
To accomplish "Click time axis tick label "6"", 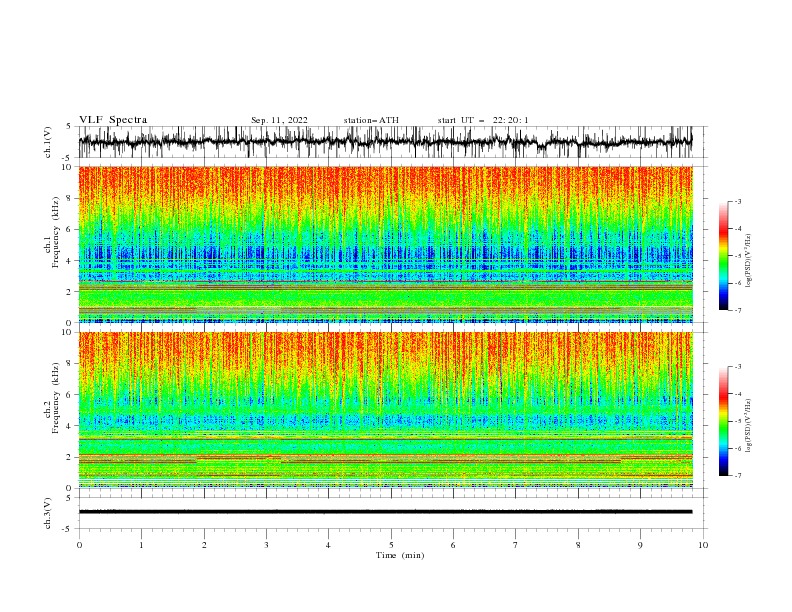I will point(453,545).
